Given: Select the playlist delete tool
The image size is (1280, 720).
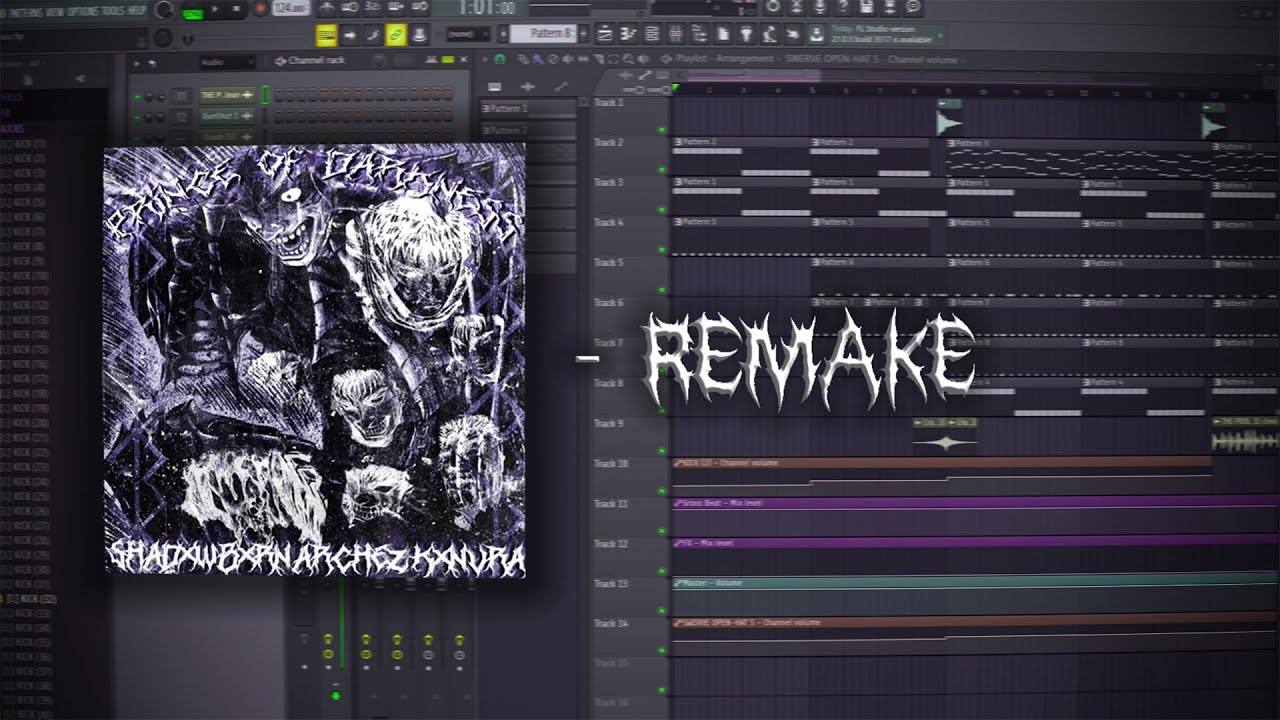Looking at the screenshot, I should tap(552, 59).
